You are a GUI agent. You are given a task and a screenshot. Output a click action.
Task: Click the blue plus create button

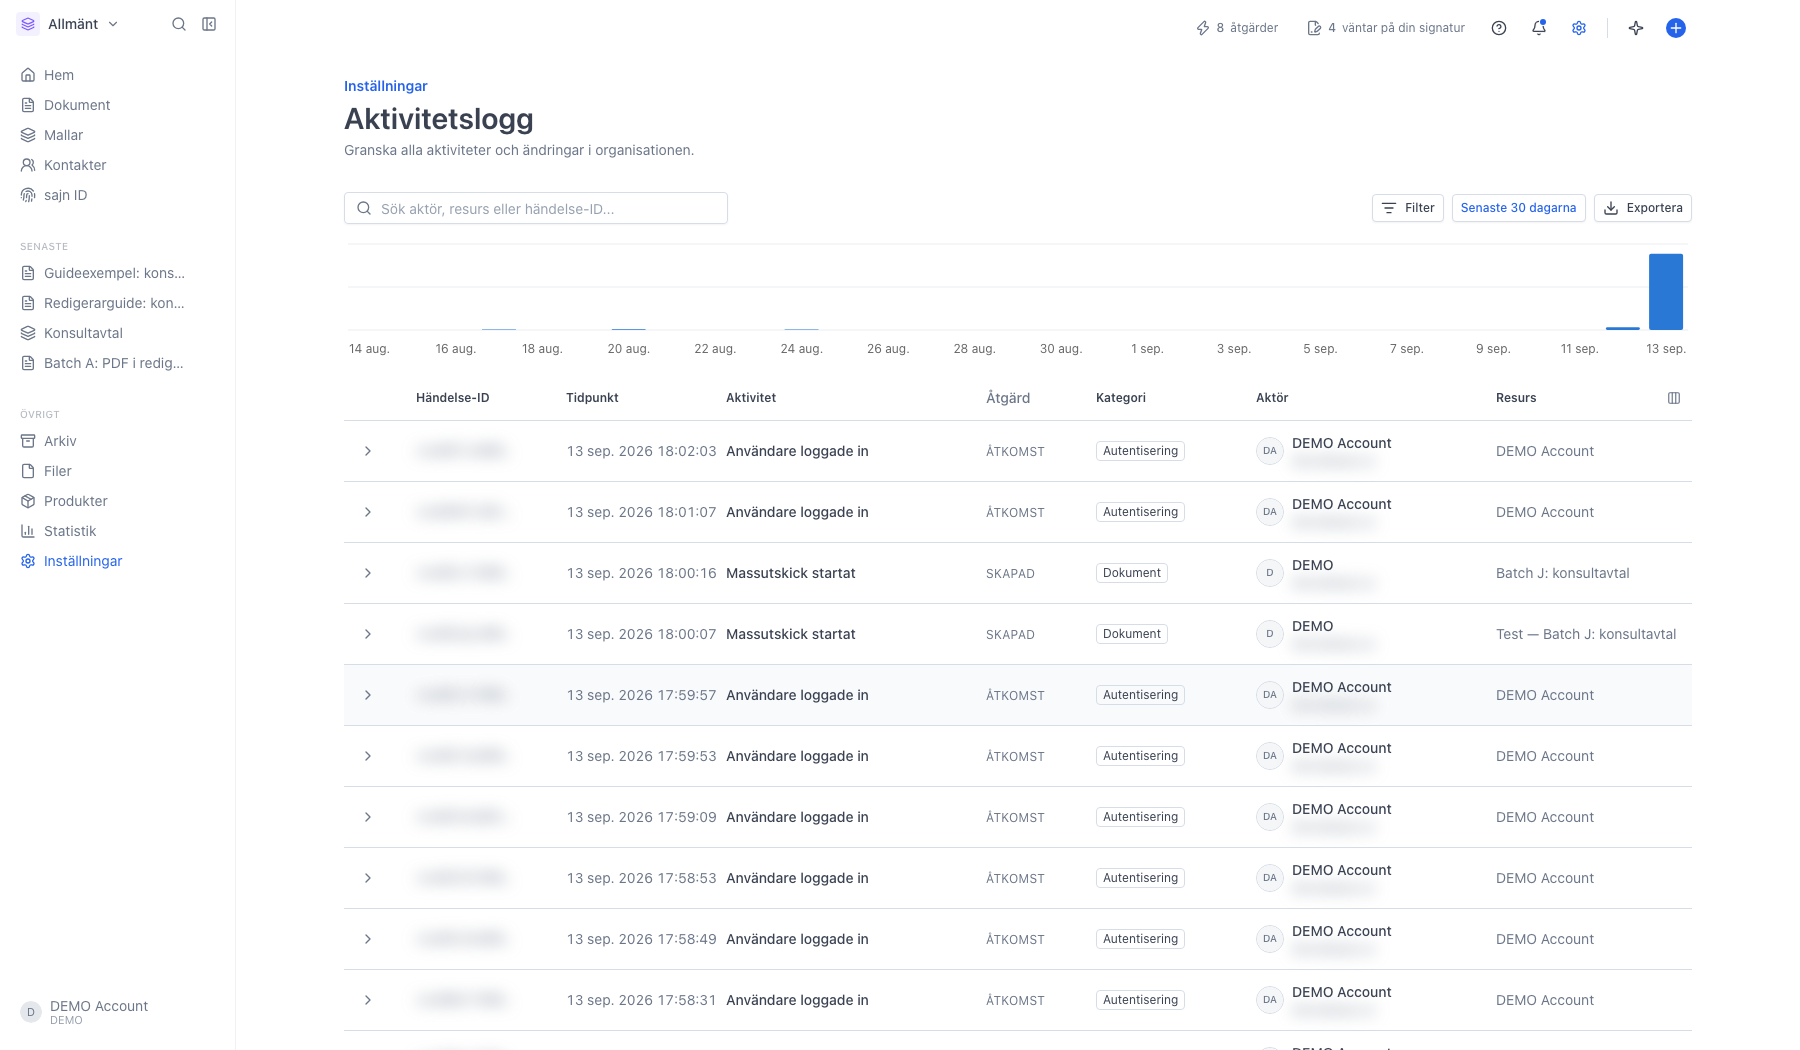pyautogui.click(x=1676, y=28)
